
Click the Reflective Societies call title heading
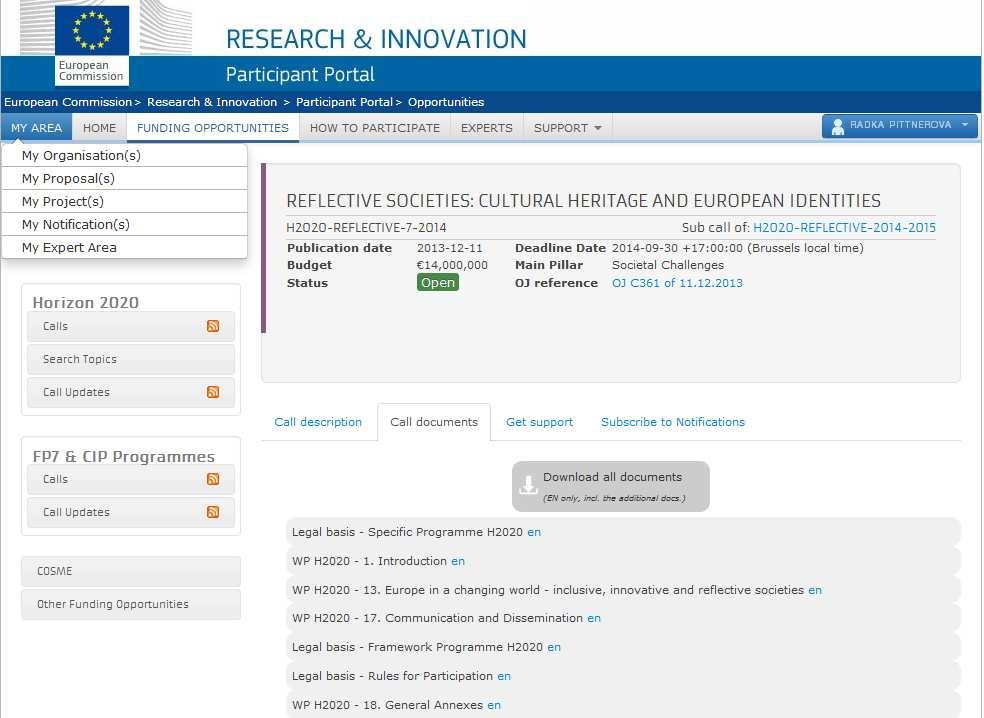584,201
